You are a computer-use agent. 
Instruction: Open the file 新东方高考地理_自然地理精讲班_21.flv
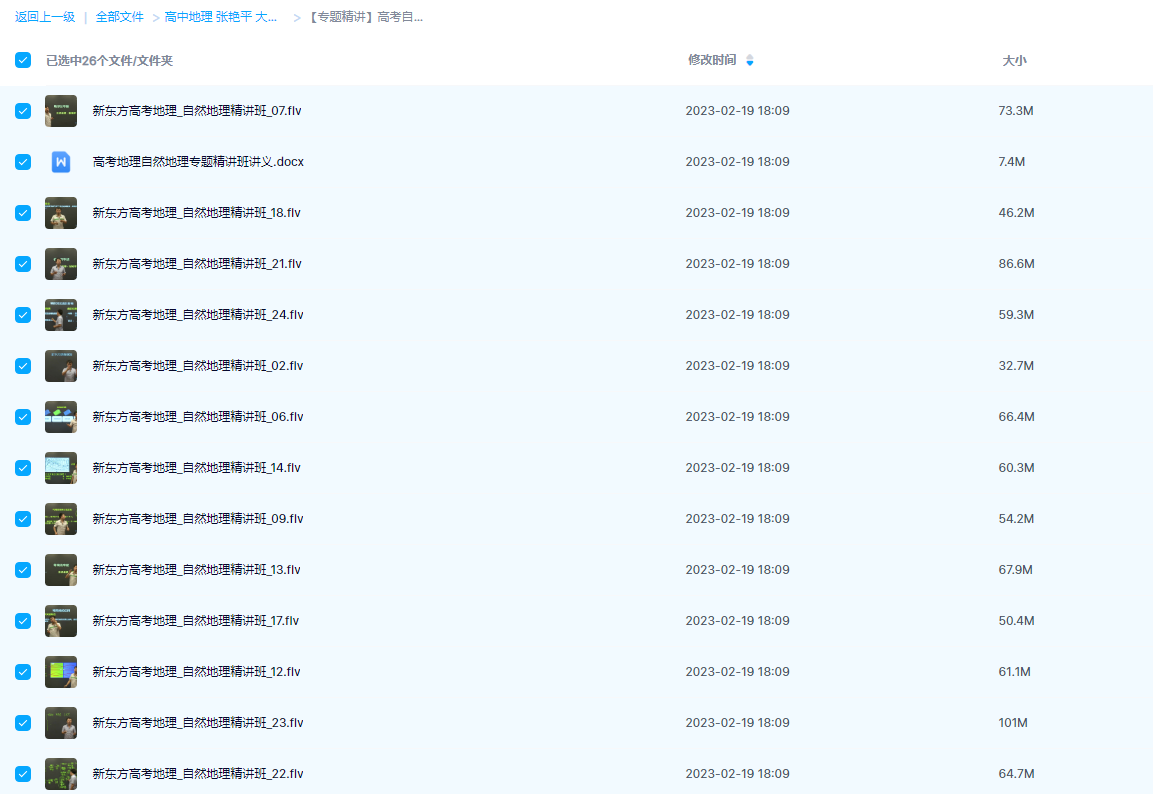[197, 264]
